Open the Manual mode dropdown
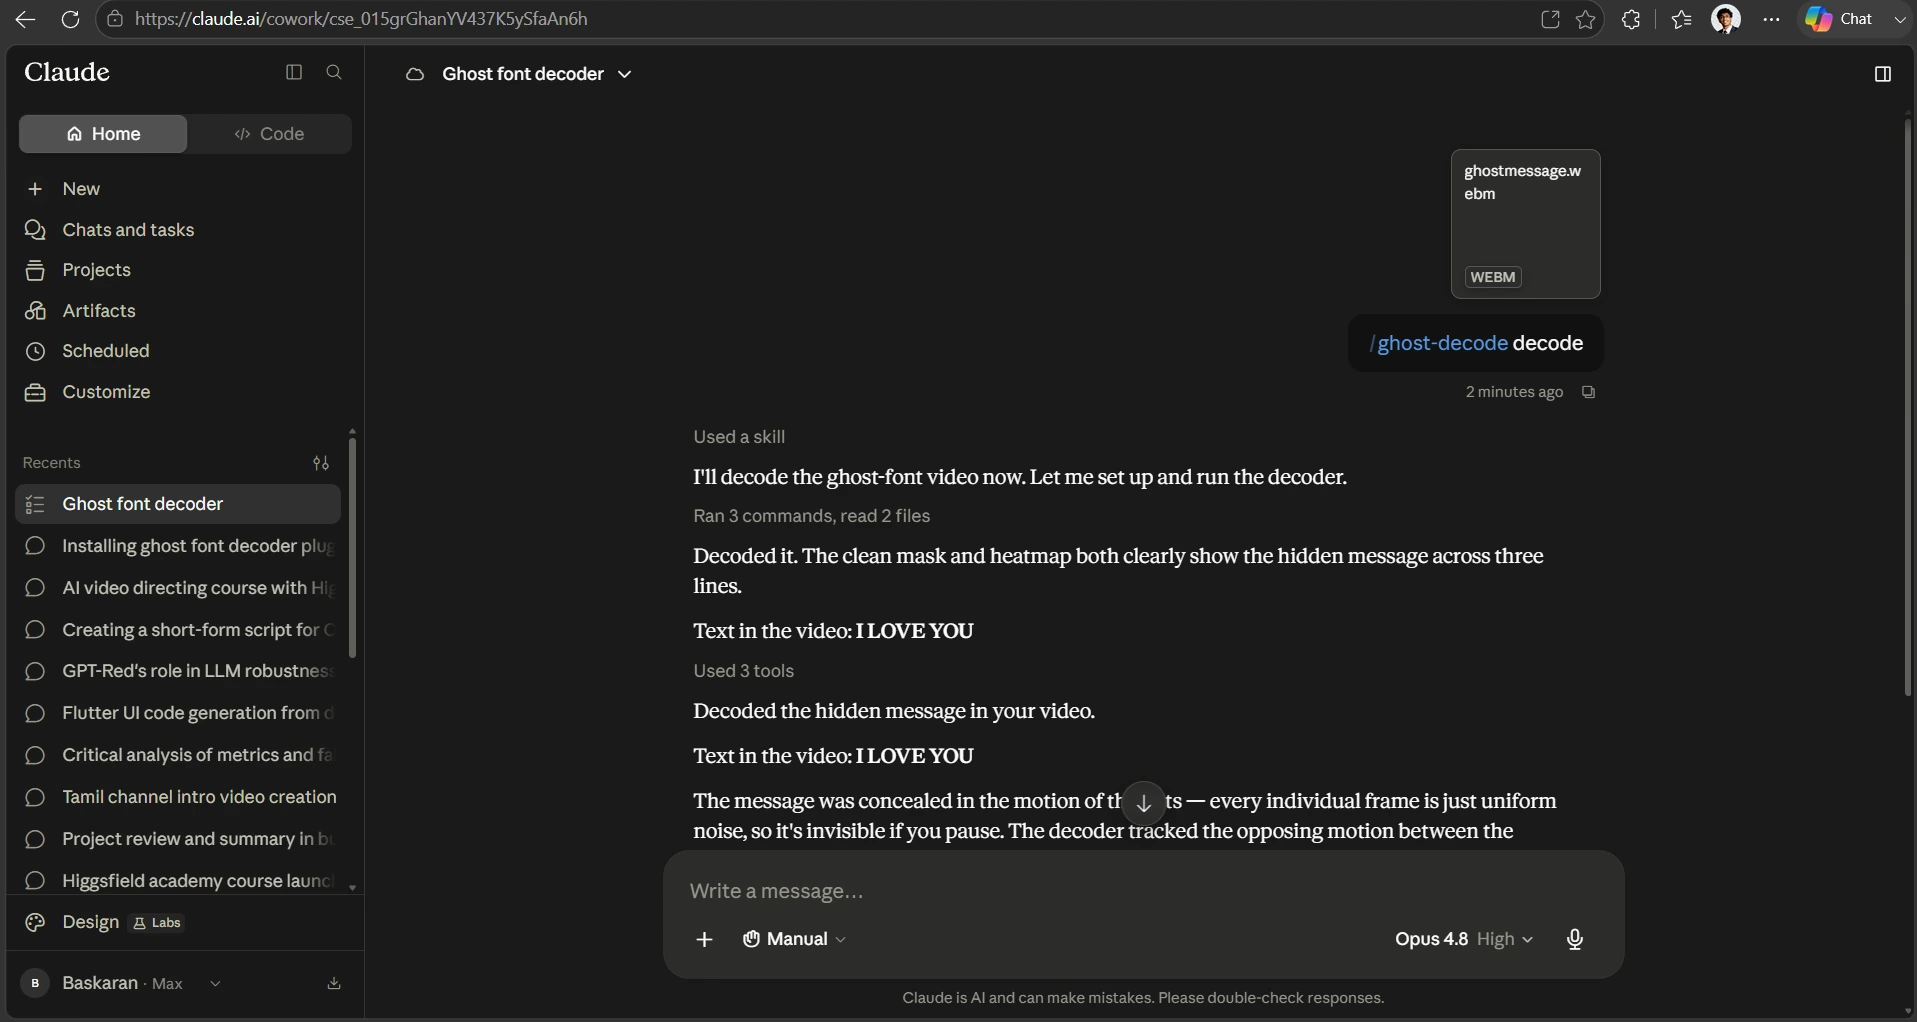This screenshot has width=1917, height=1022. point(794,939)
